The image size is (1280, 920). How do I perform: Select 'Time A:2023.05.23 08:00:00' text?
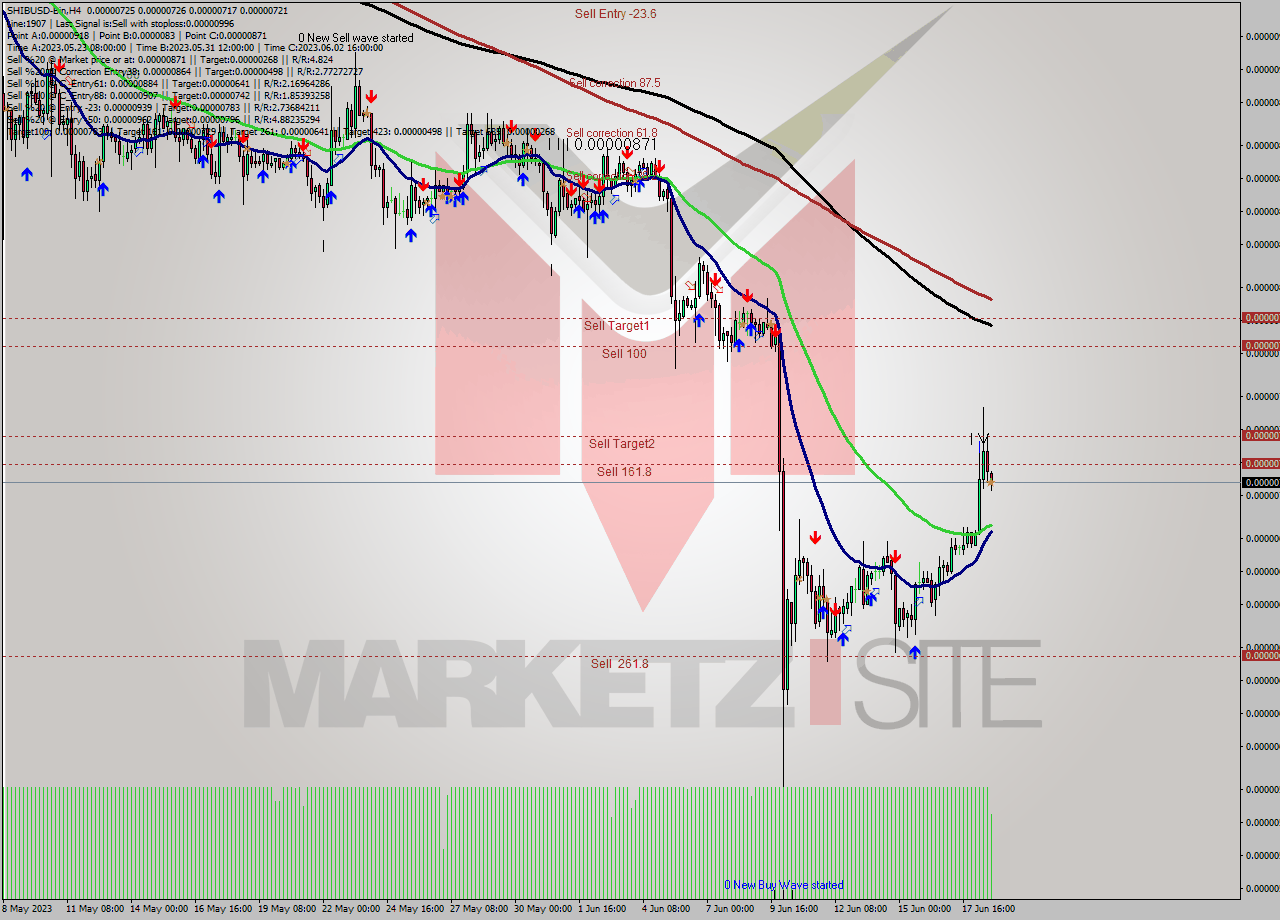66,48
